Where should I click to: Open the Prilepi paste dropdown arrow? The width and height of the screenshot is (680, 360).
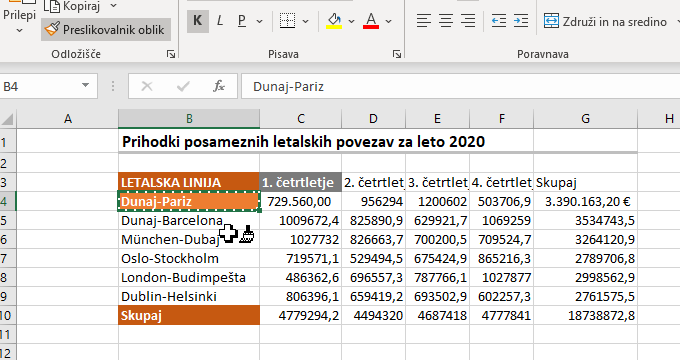coord(19,31)
